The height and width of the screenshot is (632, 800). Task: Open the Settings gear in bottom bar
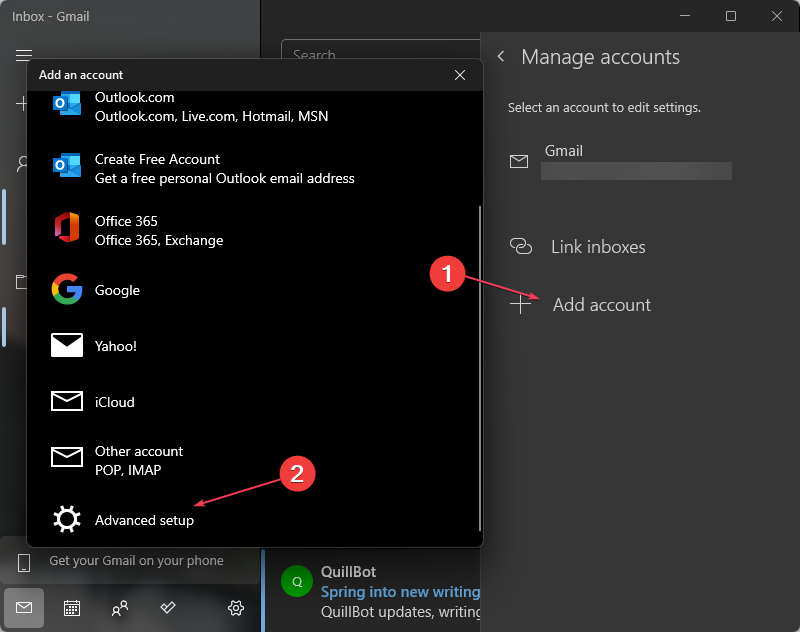point(236,607)
